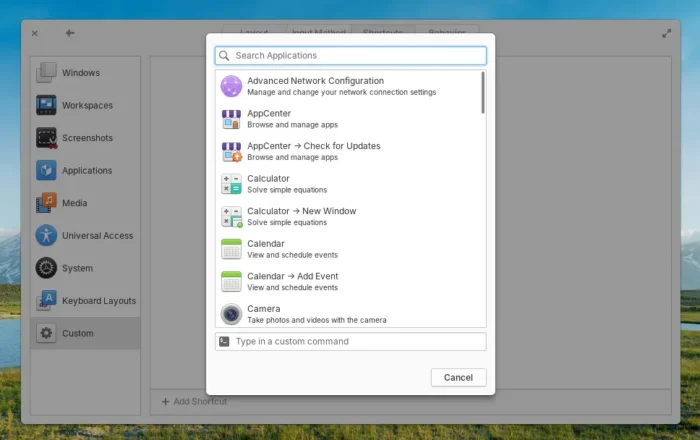Choose the AppCenter Check for Updates icon

point(231,152)
